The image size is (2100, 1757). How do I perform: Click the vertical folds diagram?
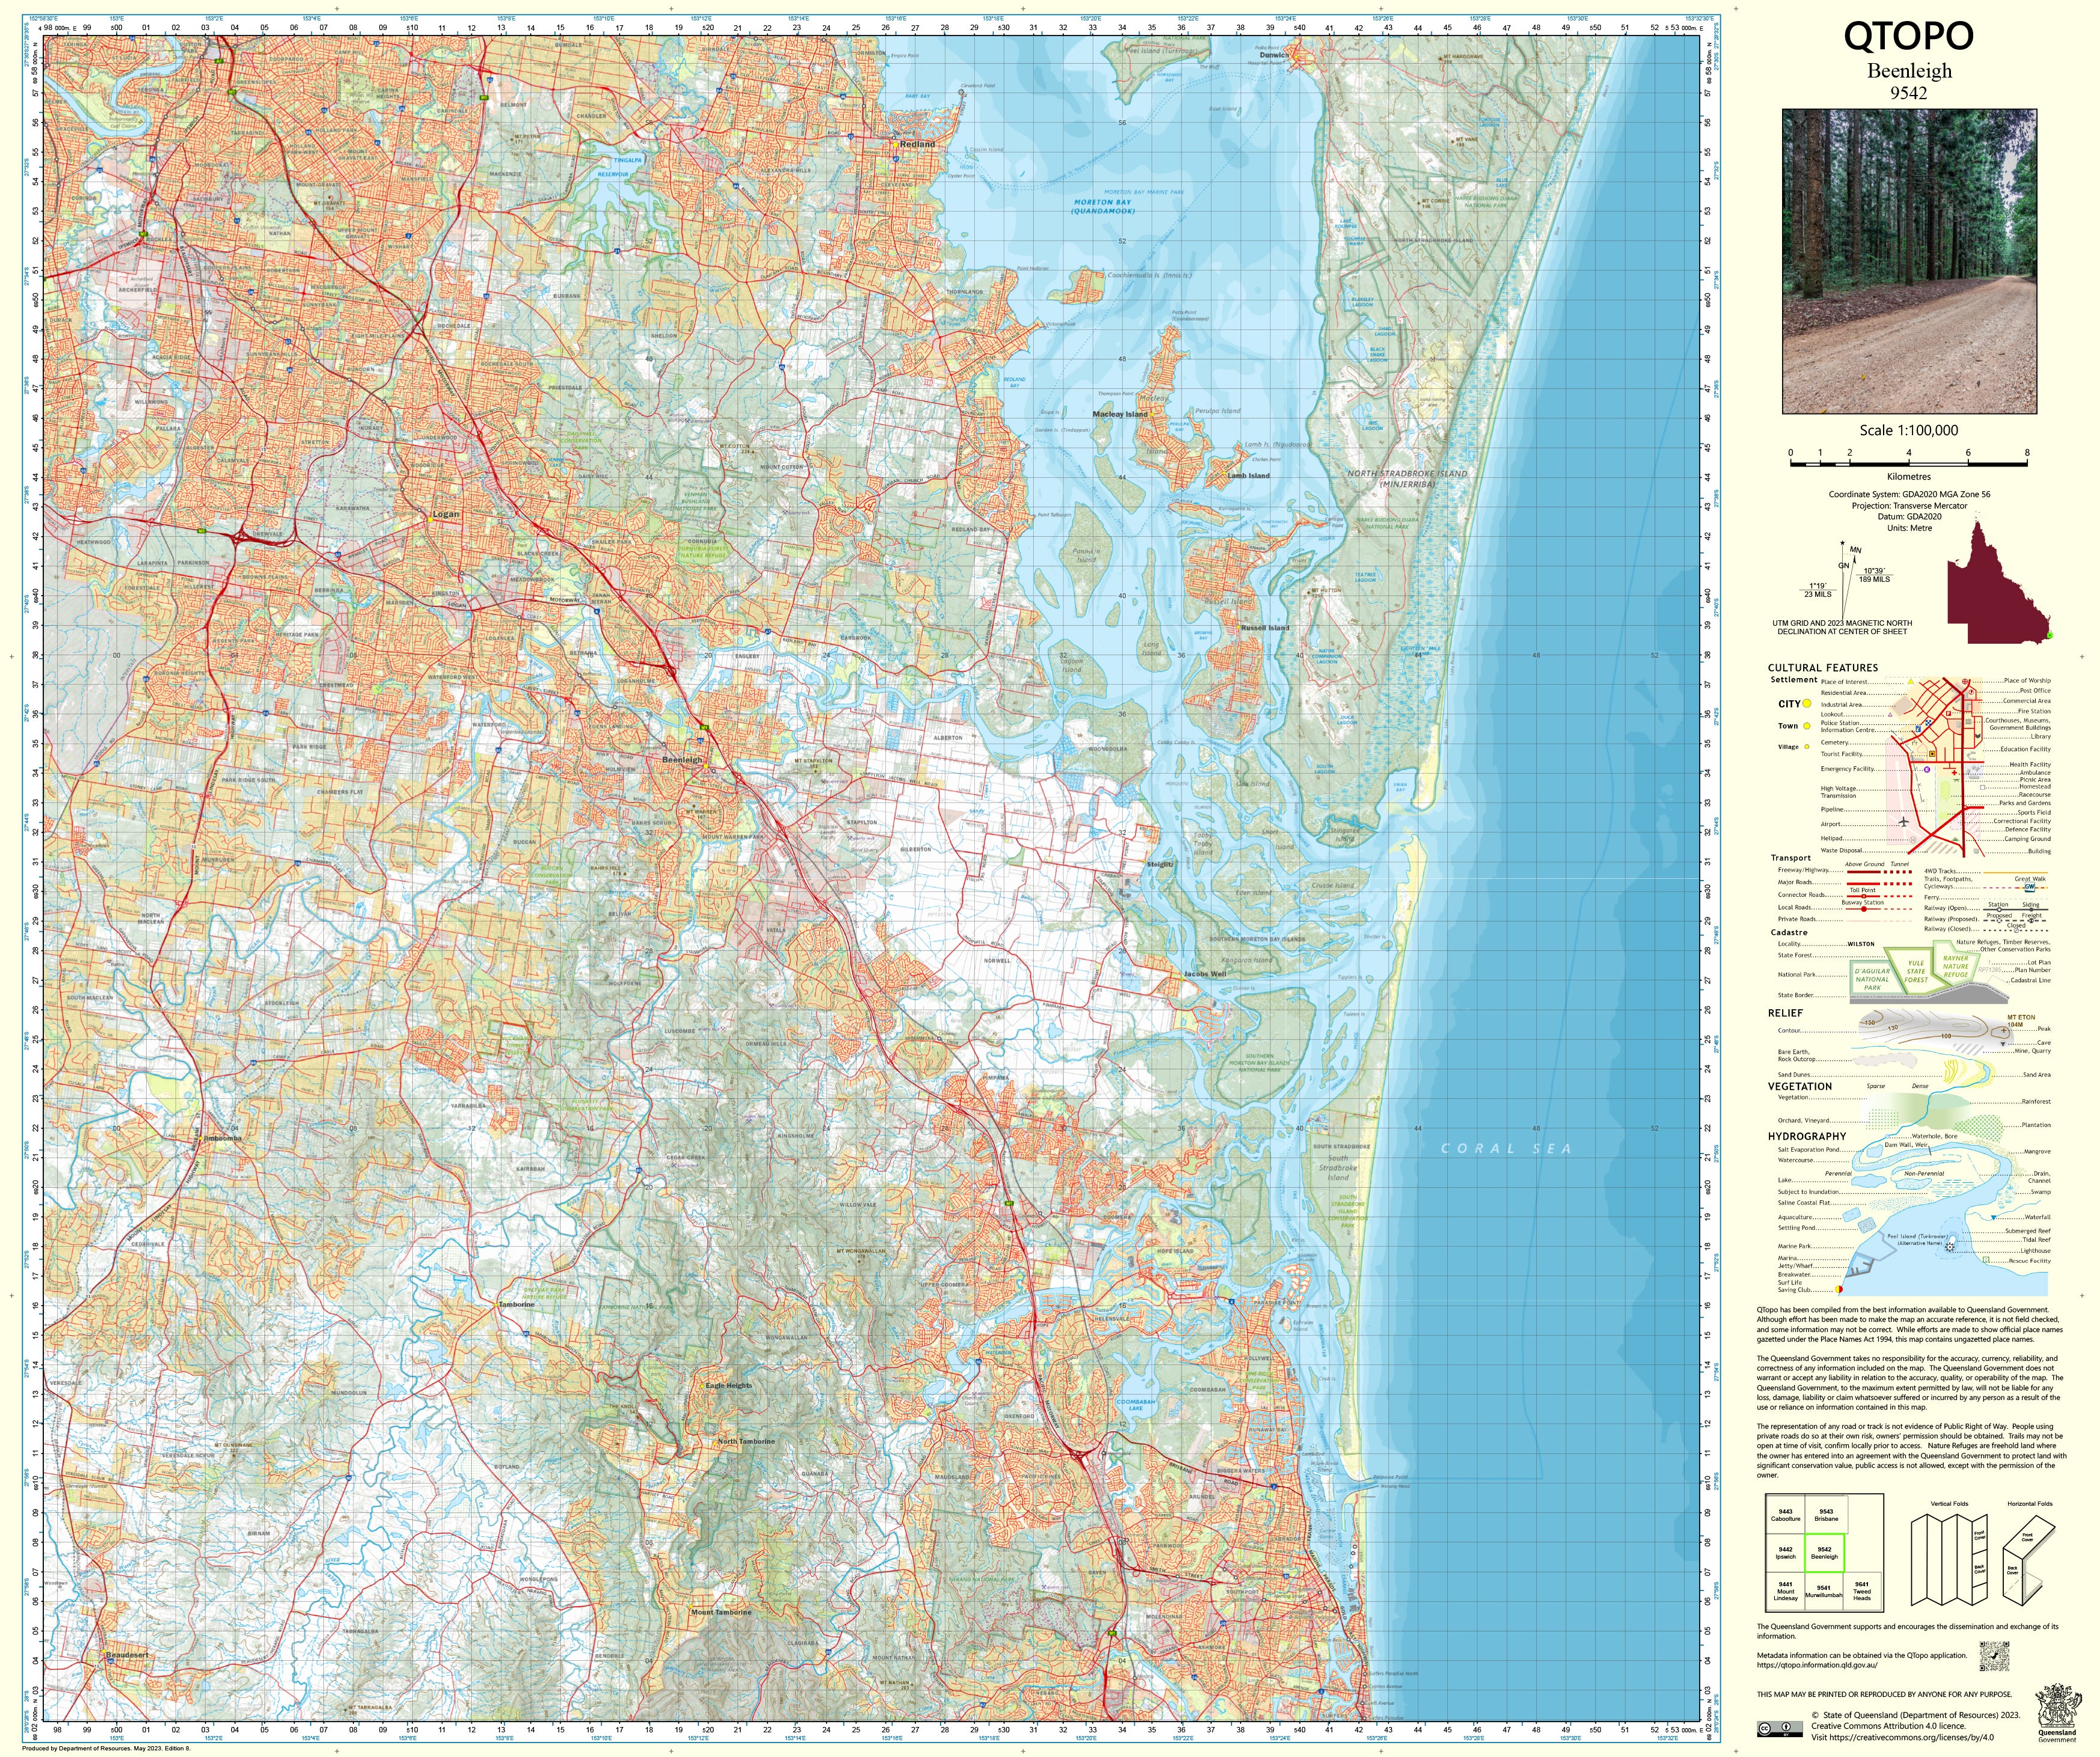(x=1948, y=1561)
